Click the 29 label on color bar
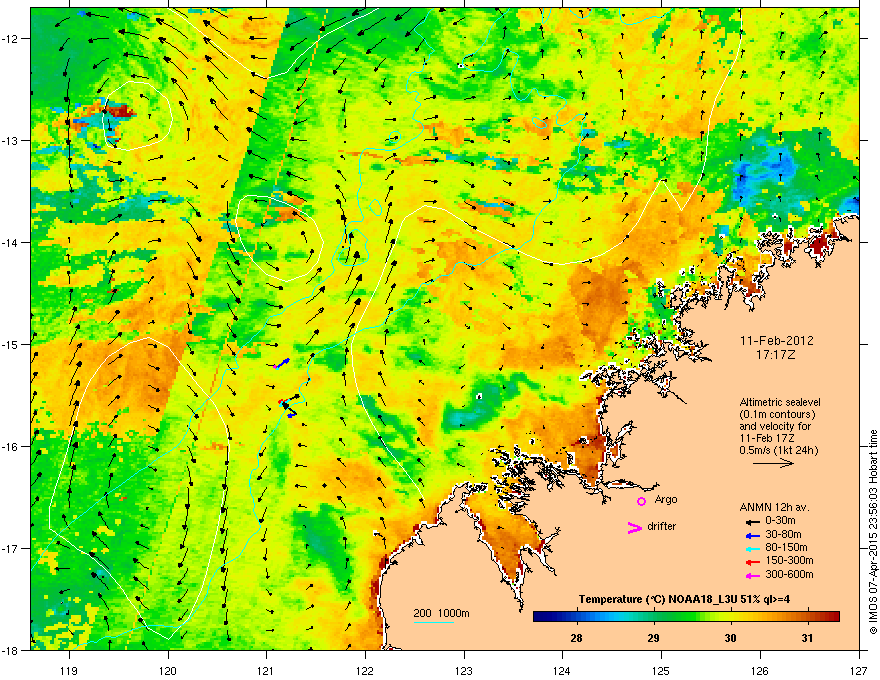 click(x=653, y=638)
